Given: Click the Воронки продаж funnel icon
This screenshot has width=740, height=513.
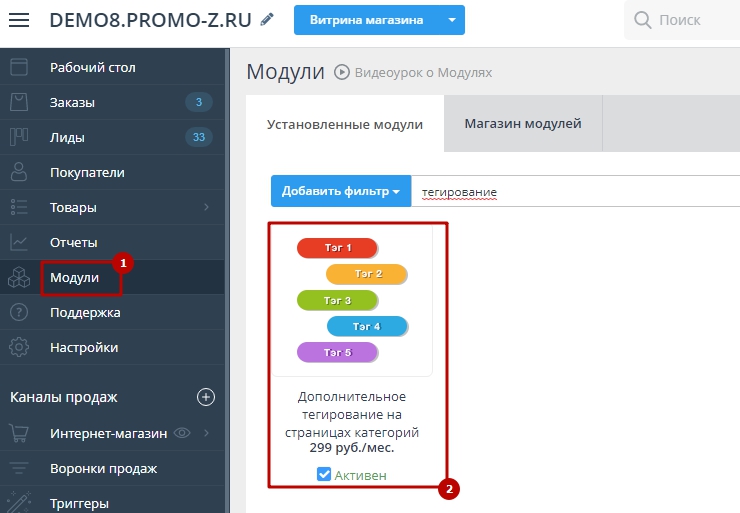Looking at the screenshot, I should (x=19, y=468).
